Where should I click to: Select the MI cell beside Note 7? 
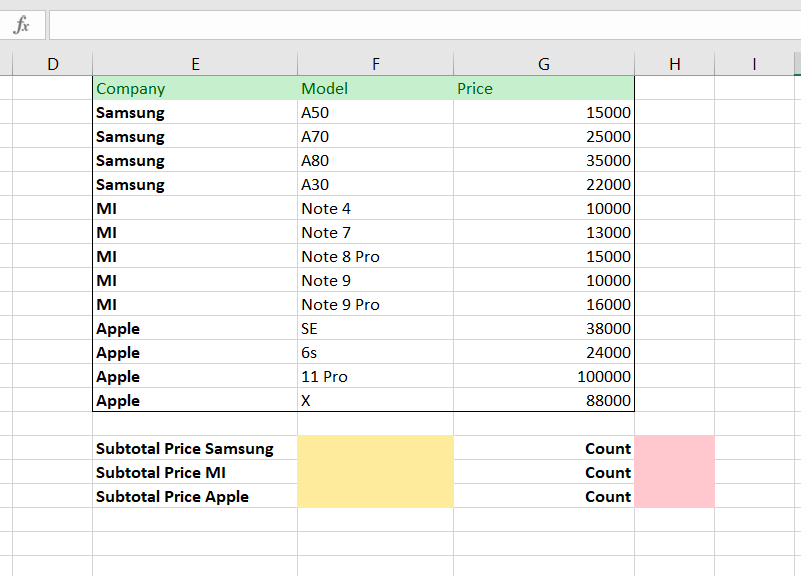click(x=195, y=232)
